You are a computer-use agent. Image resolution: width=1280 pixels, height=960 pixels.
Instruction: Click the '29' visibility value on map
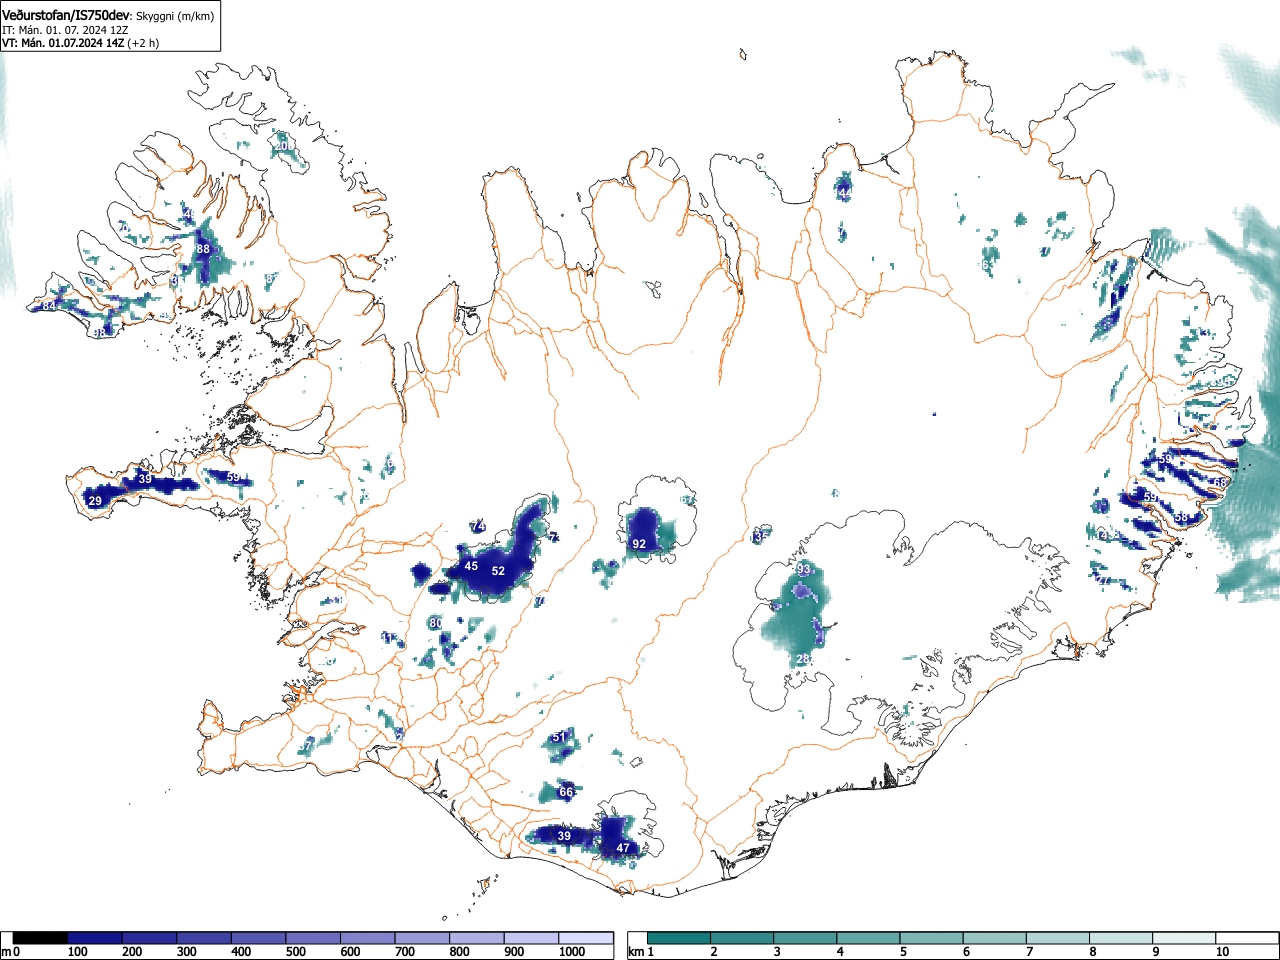[x=95, y=501]
